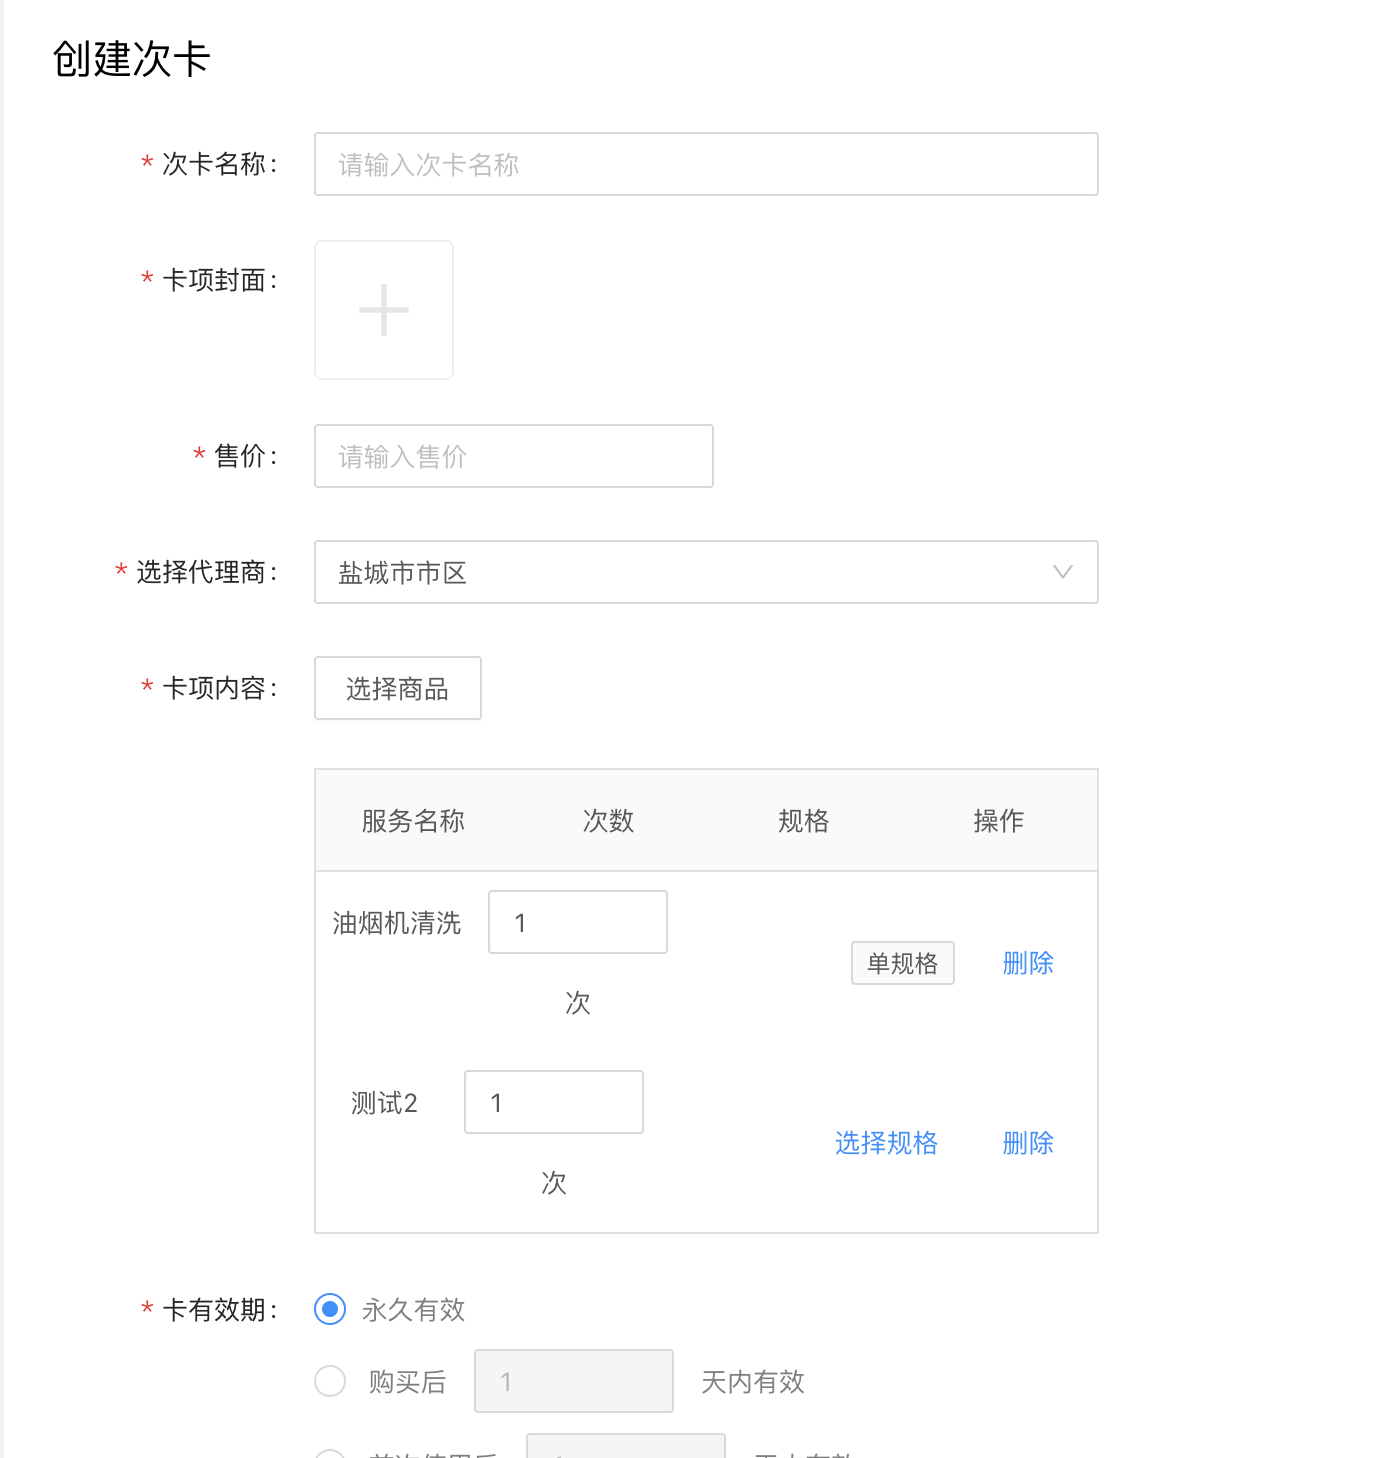This screenshot has height=1458, width=1398.
Task: Click the 创建次卡 page title
Action: pos(131,59)
